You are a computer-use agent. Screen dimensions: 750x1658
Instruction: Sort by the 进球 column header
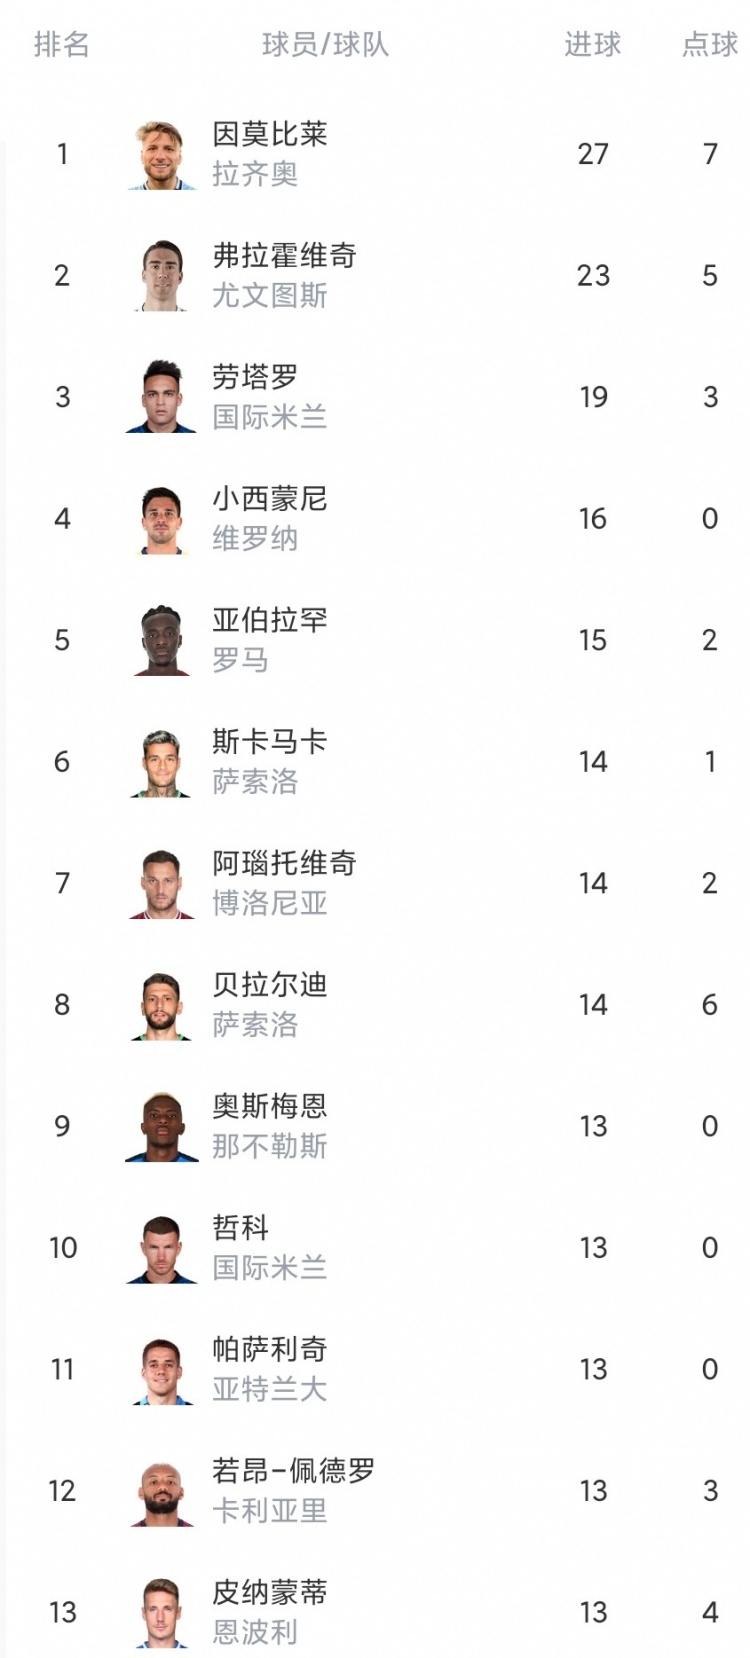click(x=592, y=45)
